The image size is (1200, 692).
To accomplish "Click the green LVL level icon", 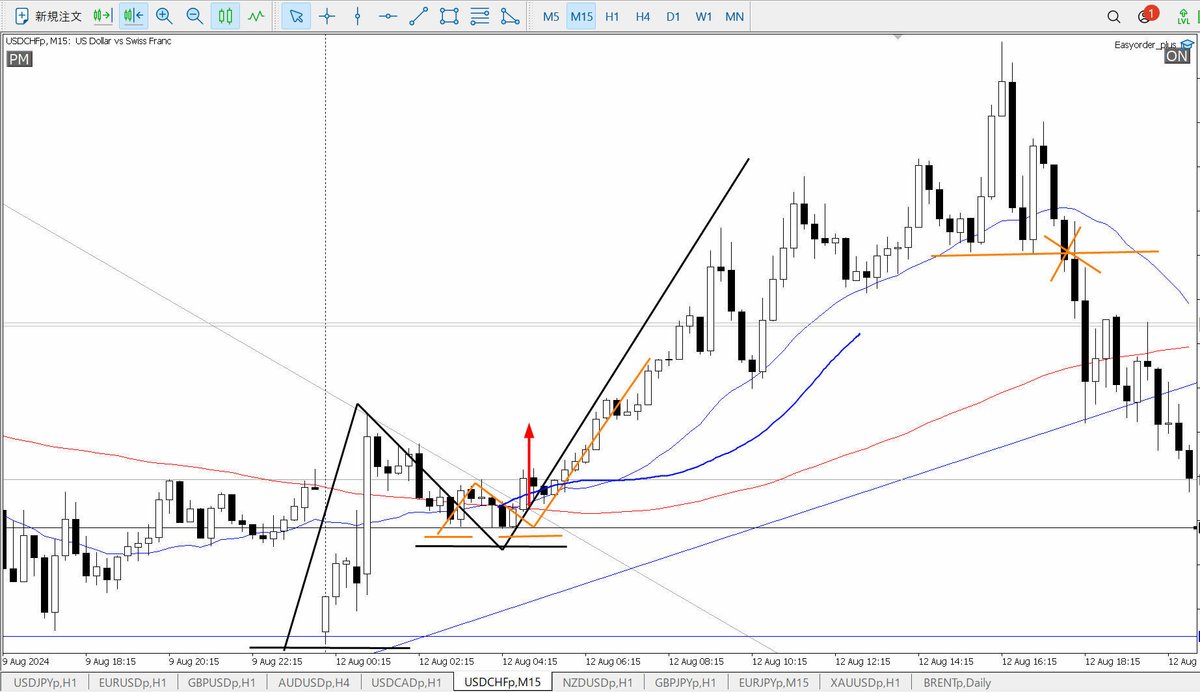I will pyautogui.click(x=1184, y=16).
